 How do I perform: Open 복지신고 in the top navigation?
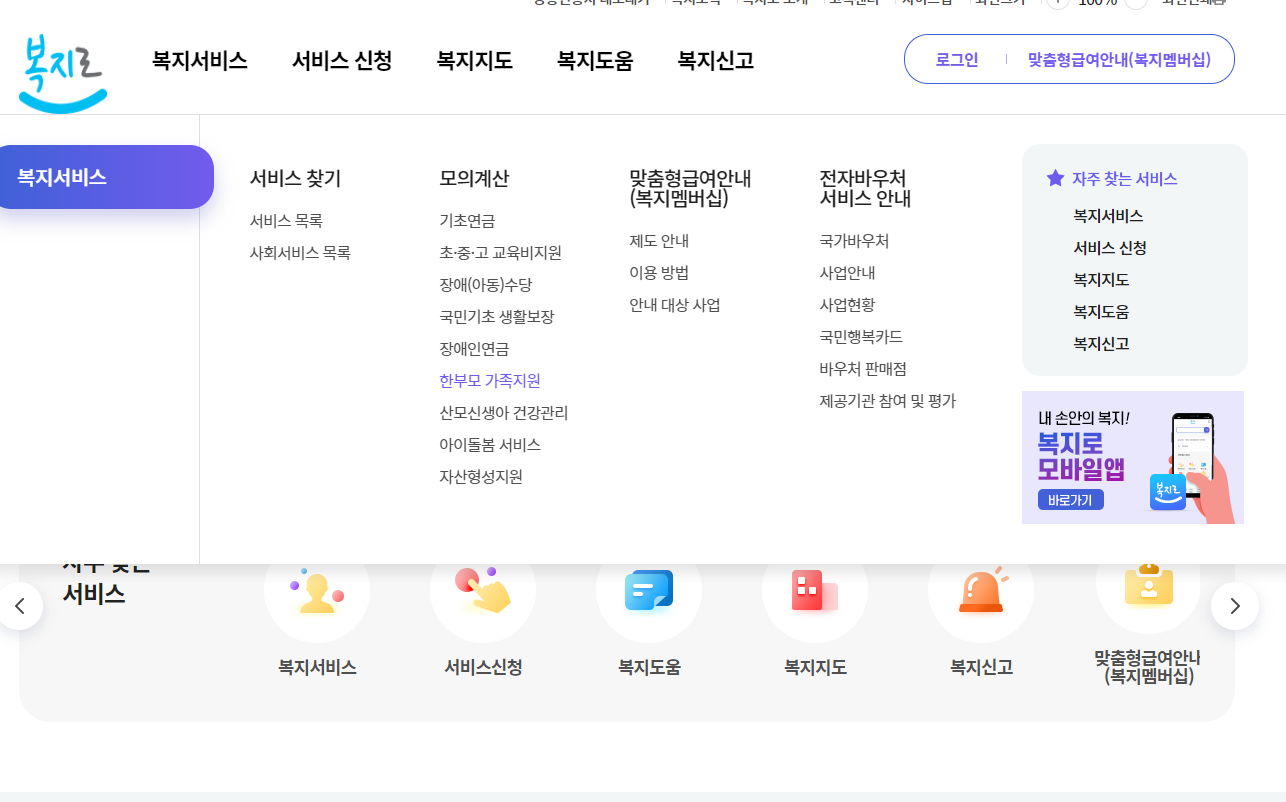(715, 60)
